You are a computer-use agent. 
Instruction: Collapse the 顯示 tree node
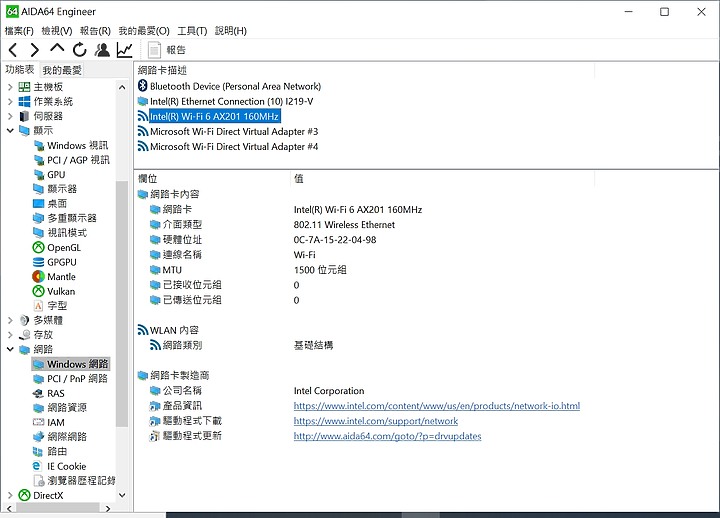(x=10, y=130)
